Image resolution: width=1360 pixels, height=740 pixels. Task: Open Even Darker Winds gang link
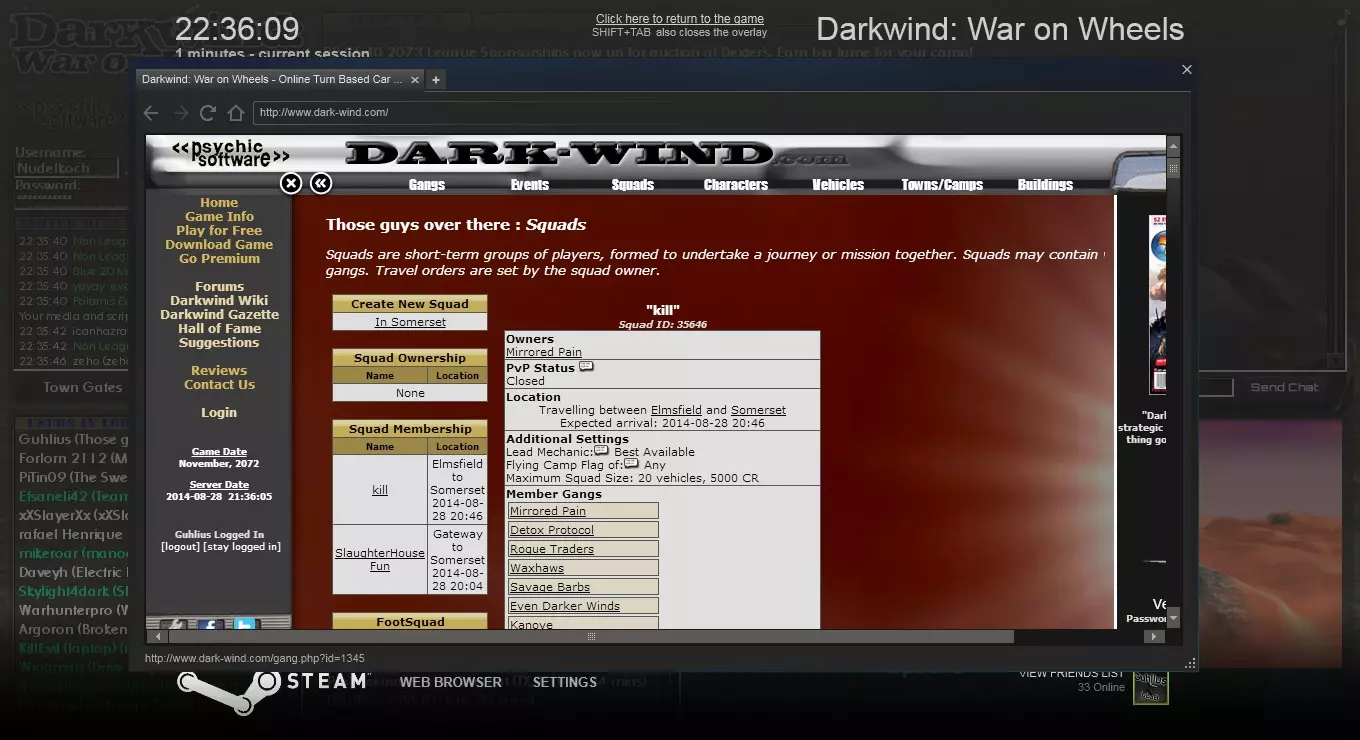(x=565, y=606)
